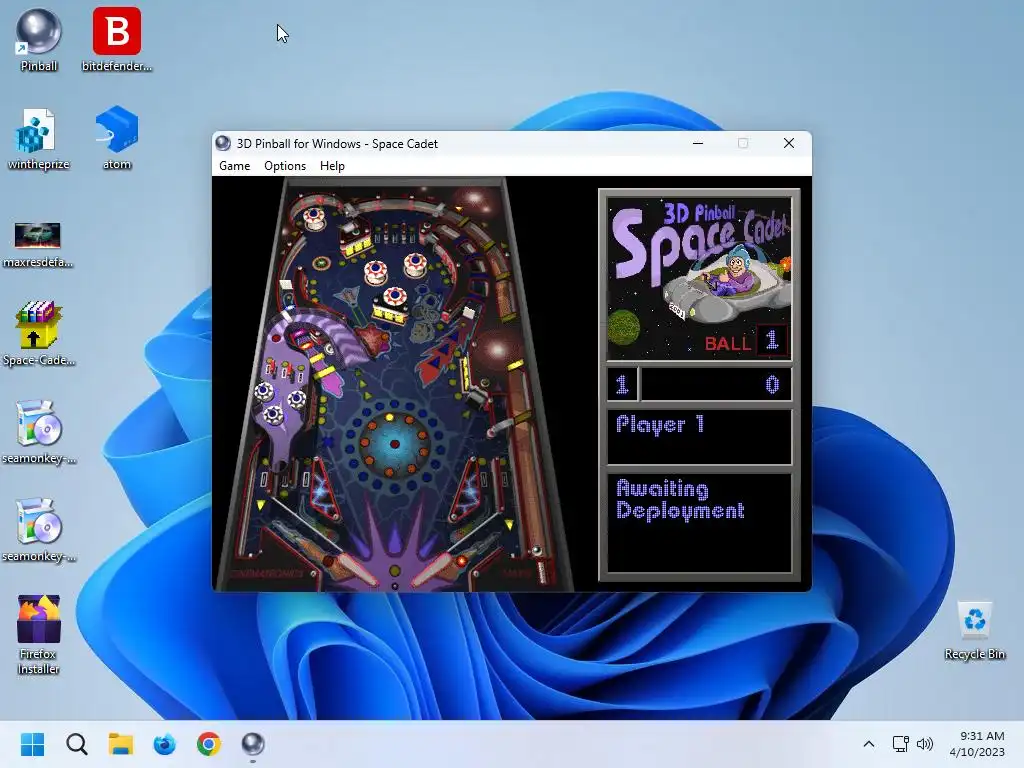
Task: Click the blue circular target in table center
Action: pyautogui.click(x=394, y=444)
